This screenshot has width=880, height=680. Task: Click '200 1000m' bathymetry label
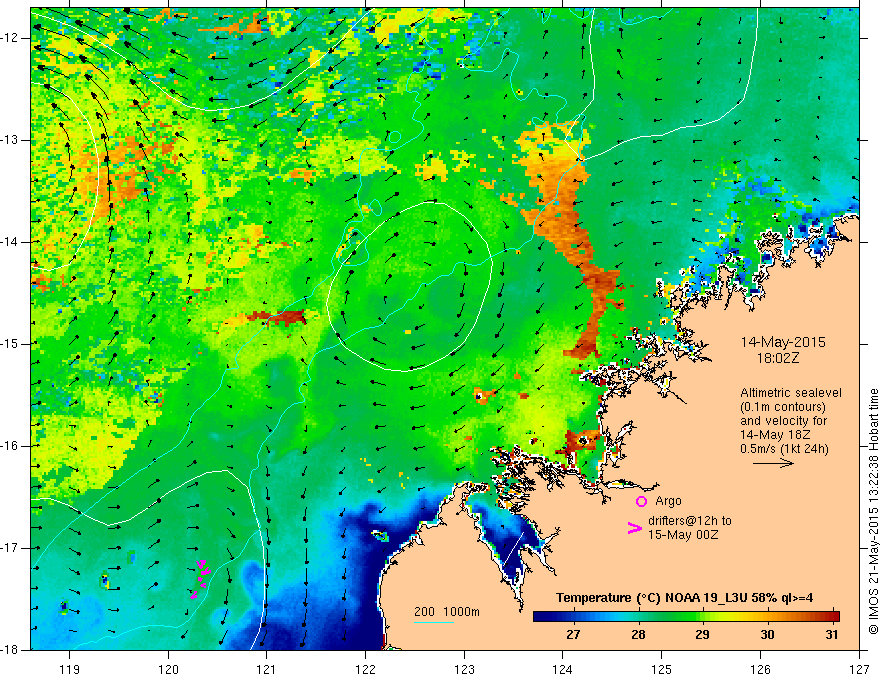[x=447, y=612]
